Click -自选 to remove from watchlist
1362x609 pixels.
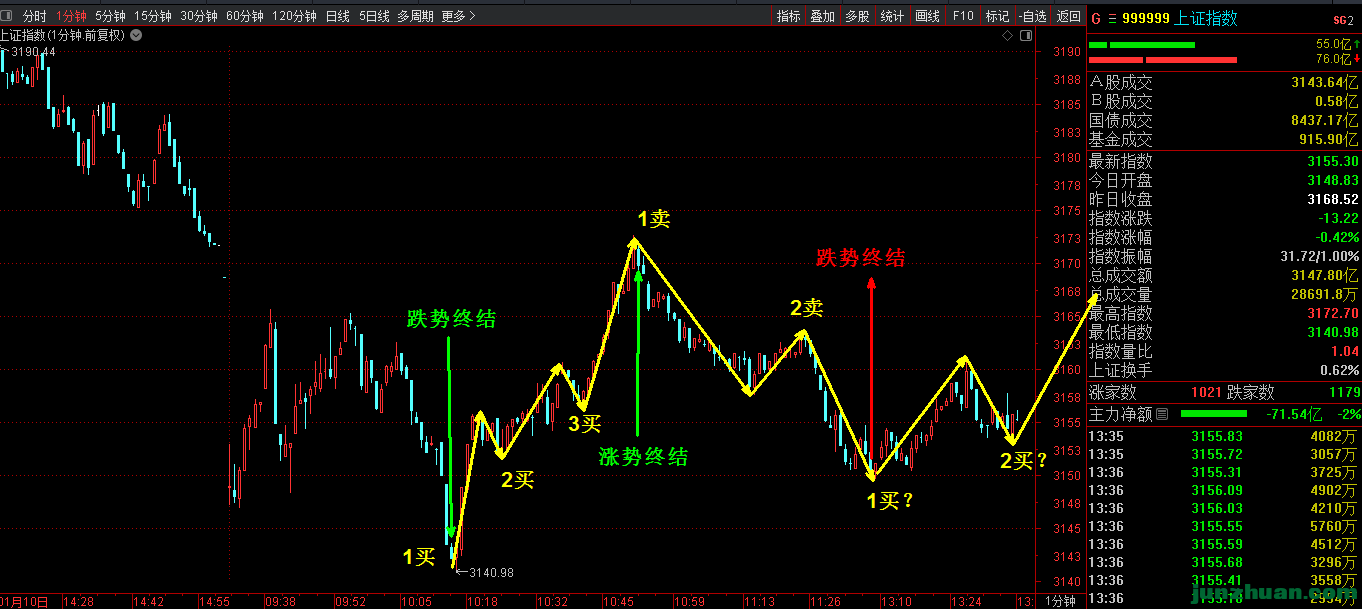1032,16
